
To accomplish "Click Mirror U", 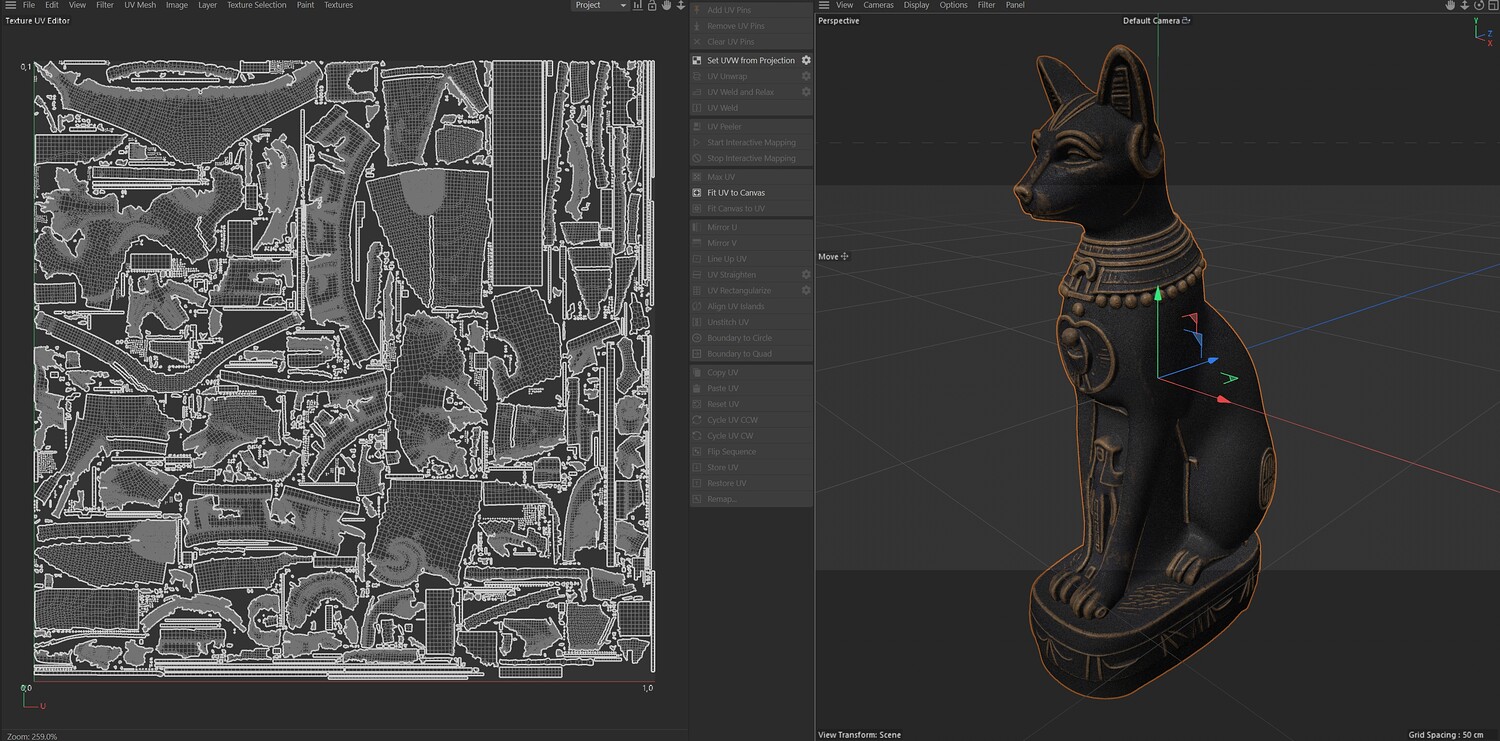I will 722,228.
